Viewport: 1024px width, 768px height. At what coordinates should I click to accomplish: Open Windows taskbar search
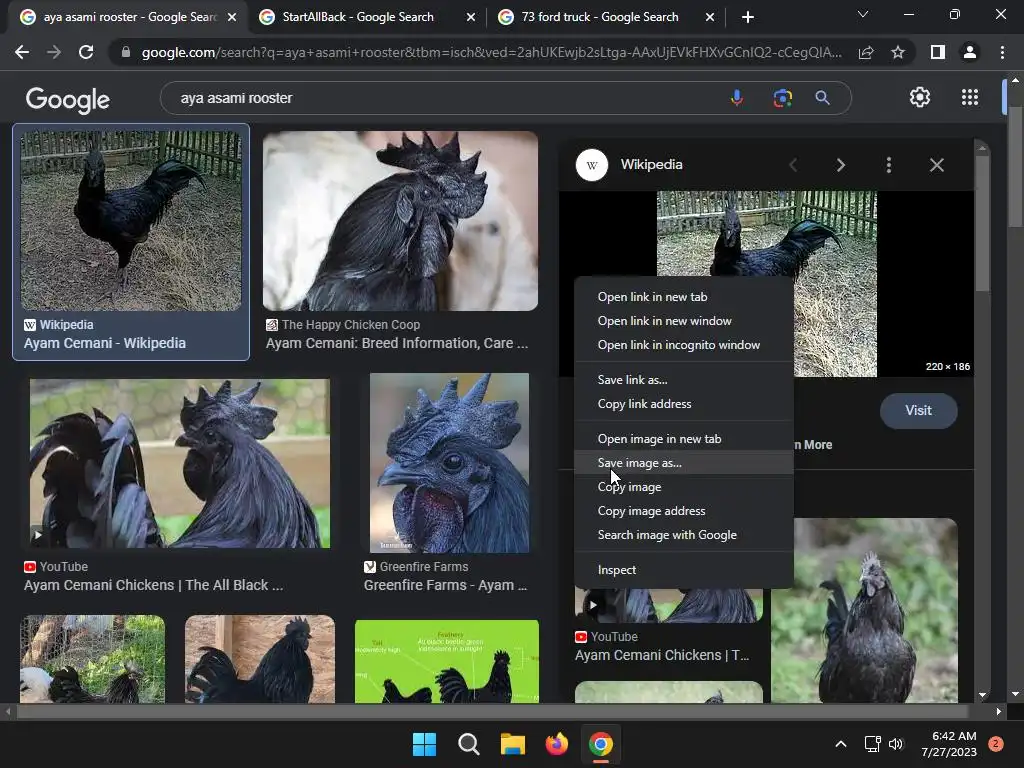pos(468,744)
